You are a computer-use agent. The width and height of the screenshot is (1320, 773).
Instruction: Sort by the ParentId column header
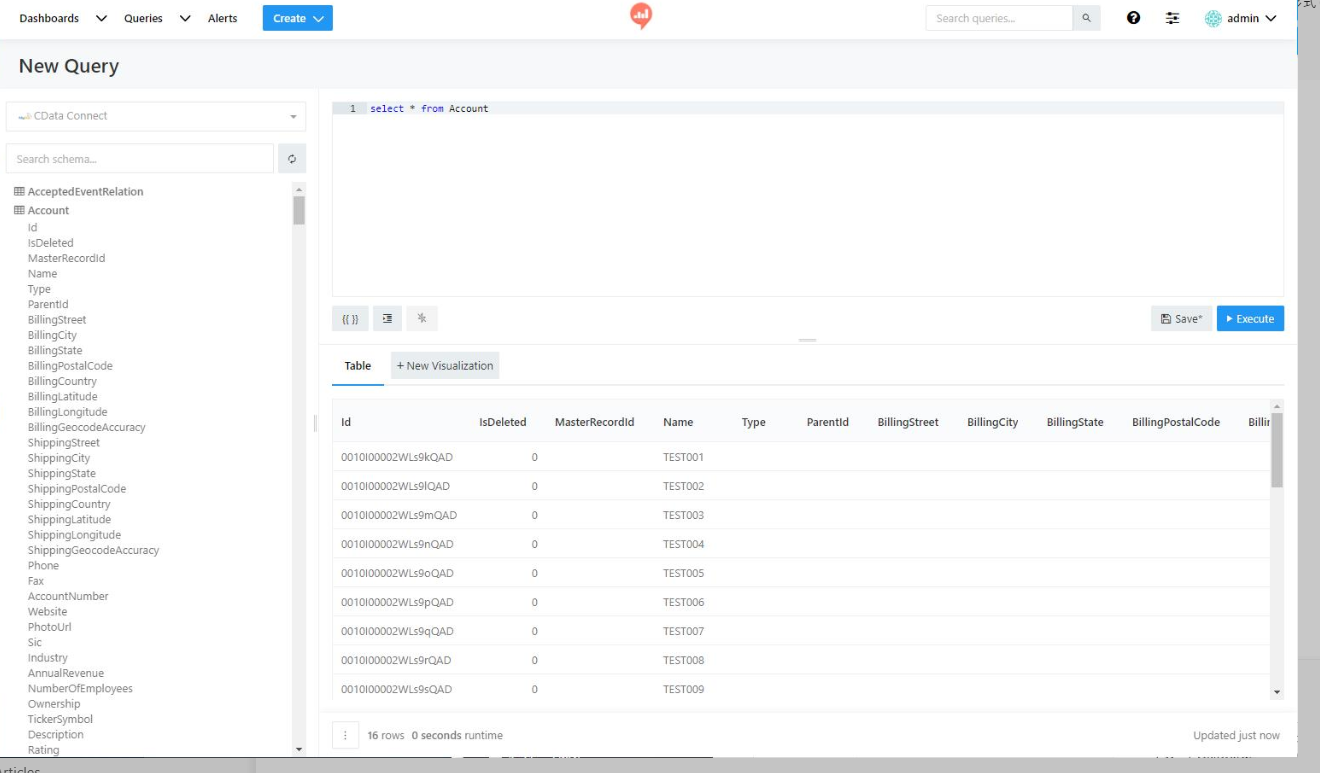click(828, 422)
